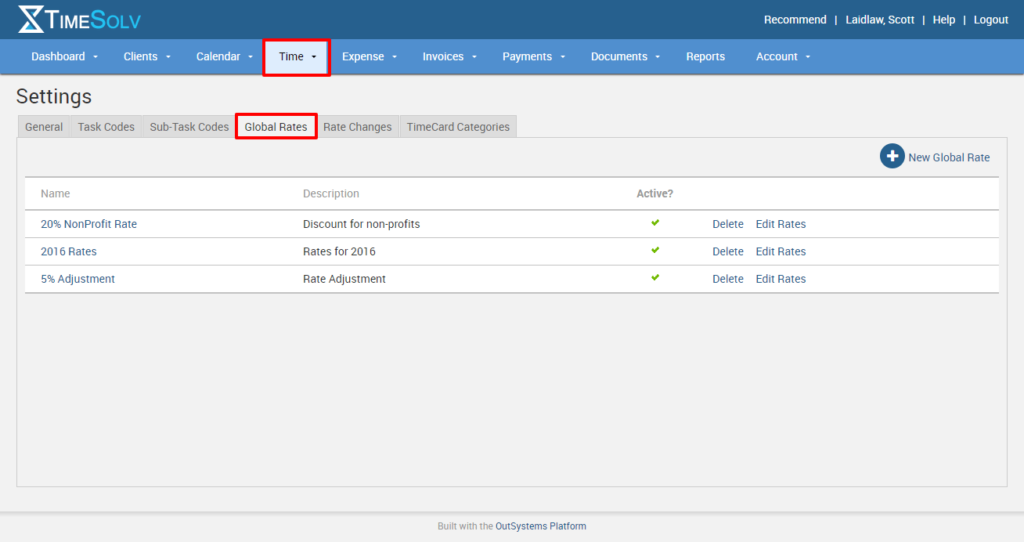Click the TimeSolv hourglass logo
The width and height of the screenshot is (1024, 542).
pyautogui.click(x=31, y=19)
